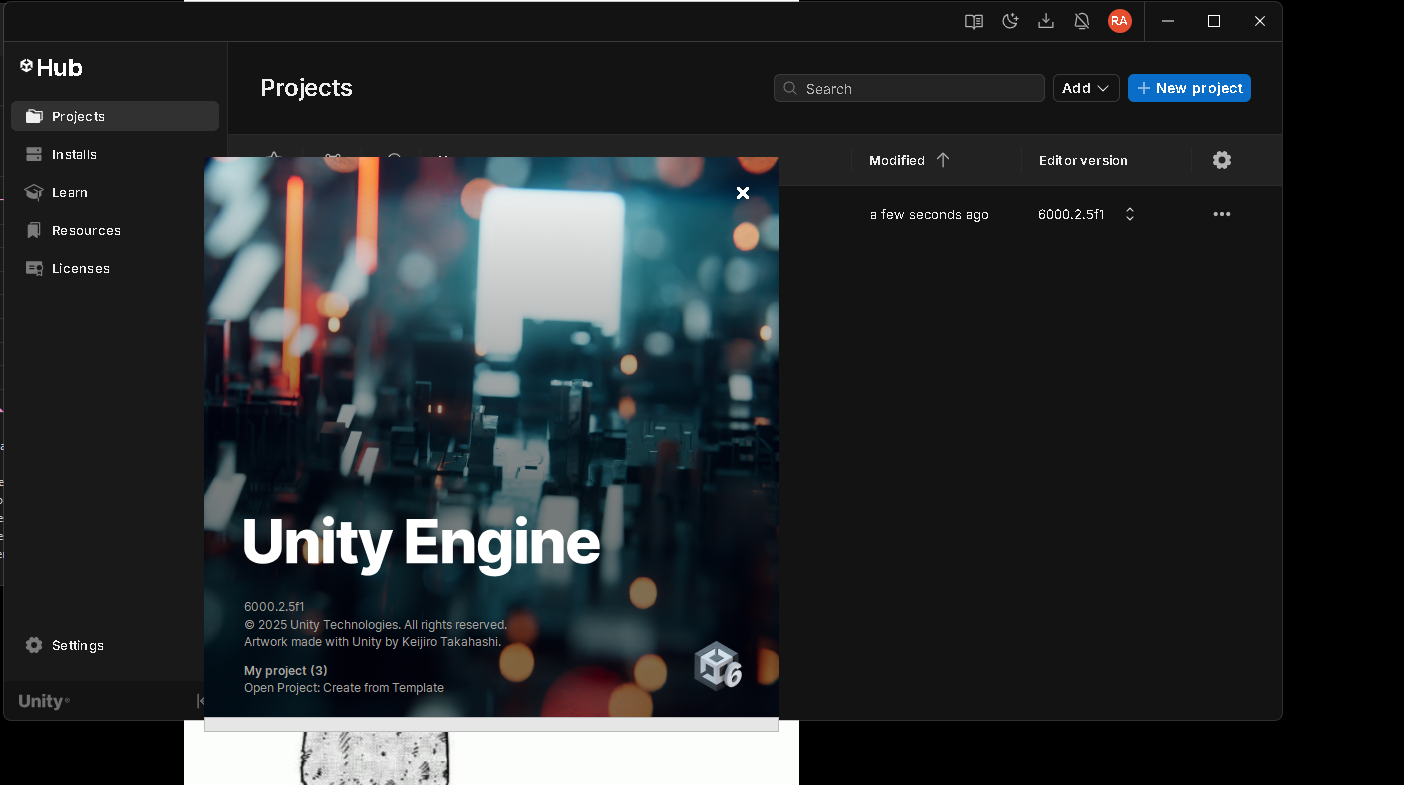Open the documentation book icon in title bar
This screenshot has width=1404, height=785.
(x=974, y=21)
